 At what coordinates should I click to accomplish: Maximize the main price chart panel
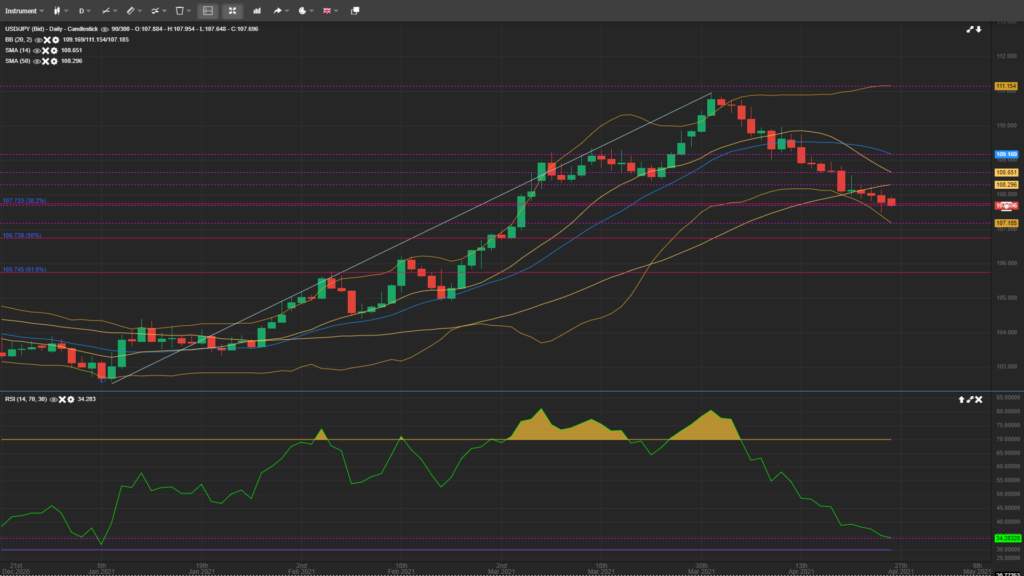tap(970, 29)
